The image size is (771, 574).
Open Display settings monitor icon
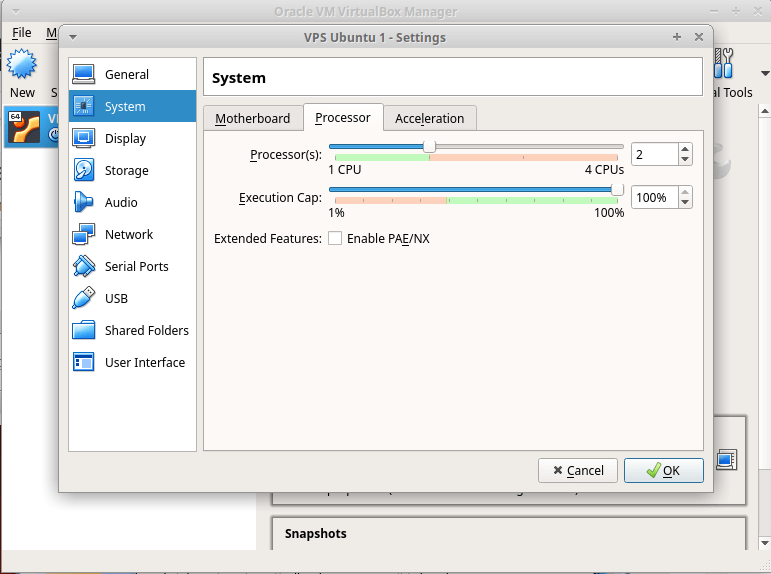coord(84,138)
